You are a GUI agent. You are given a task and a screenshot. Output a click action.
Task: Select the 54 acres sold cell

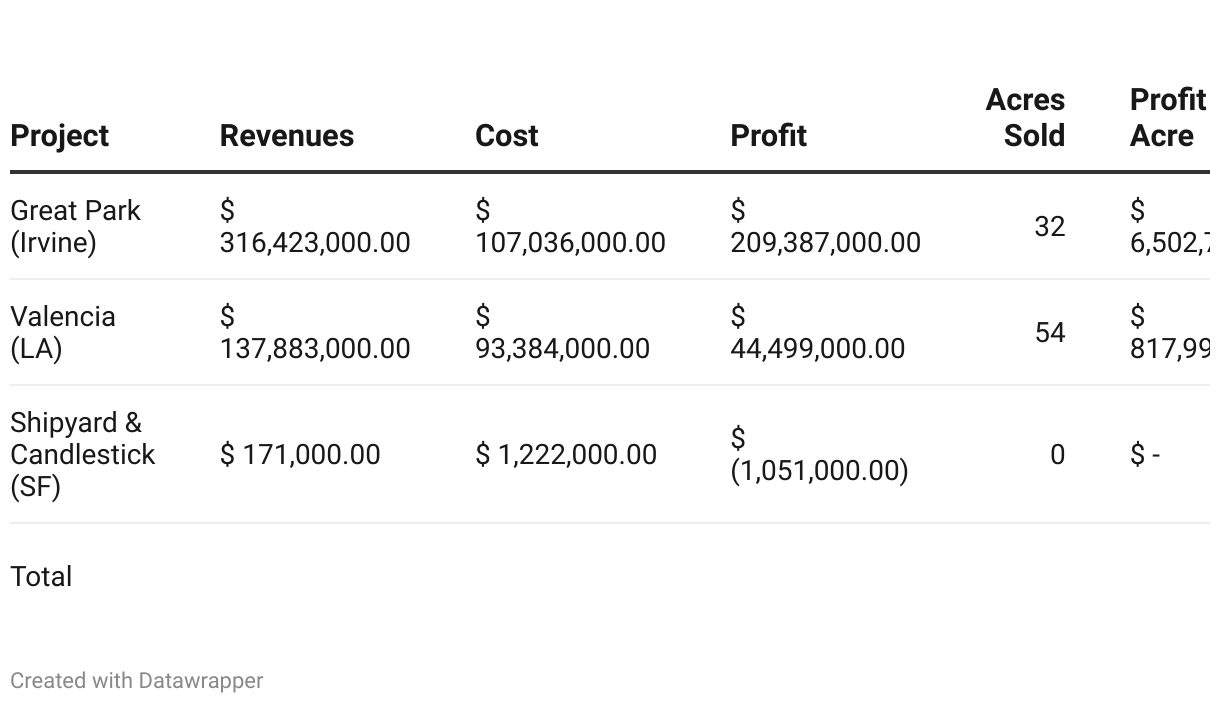1049,333
